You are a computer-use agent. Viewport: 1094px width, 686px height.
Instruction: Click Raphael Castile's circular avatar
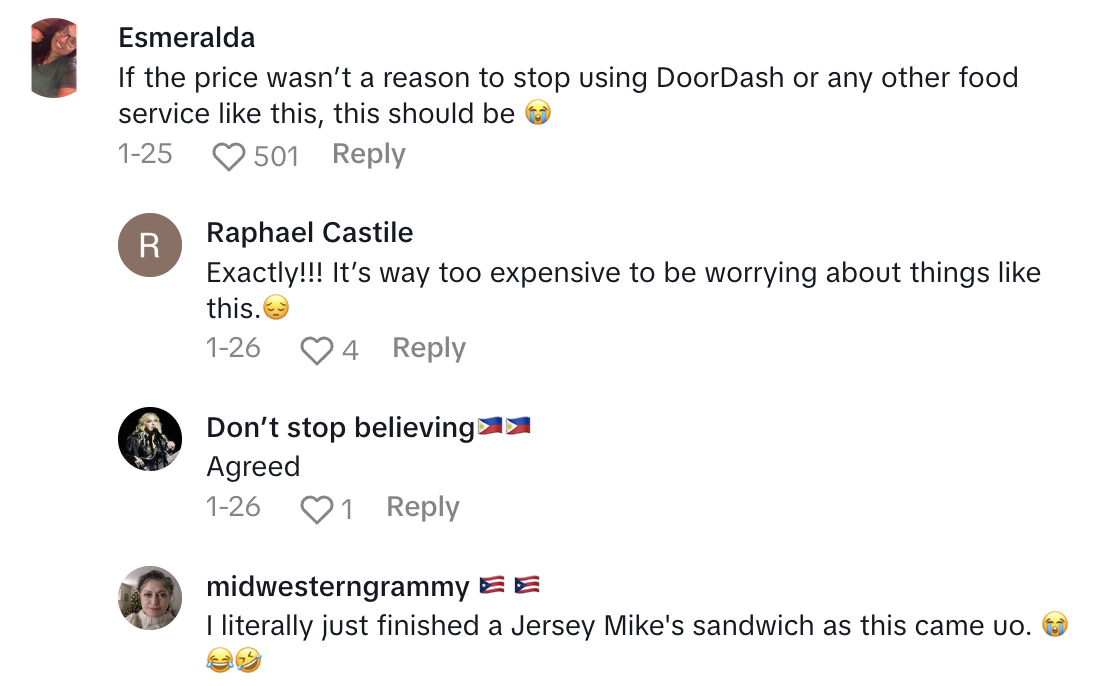(150, 244)
